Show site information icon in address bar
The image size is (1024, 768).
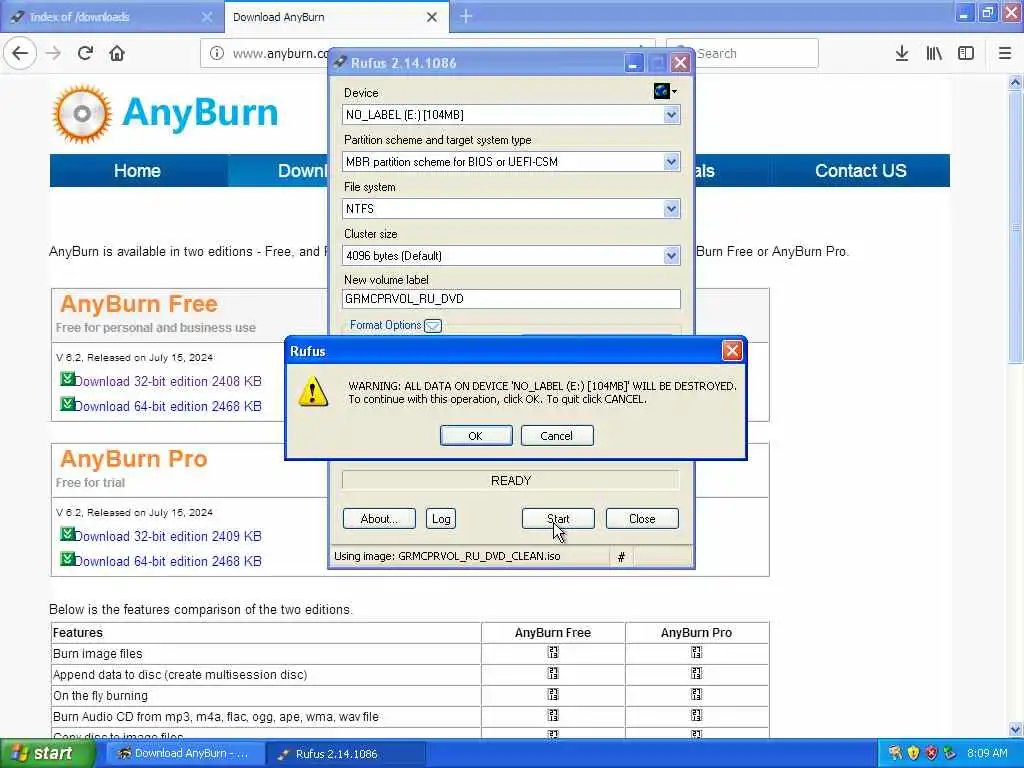click(x=217, y=53)
